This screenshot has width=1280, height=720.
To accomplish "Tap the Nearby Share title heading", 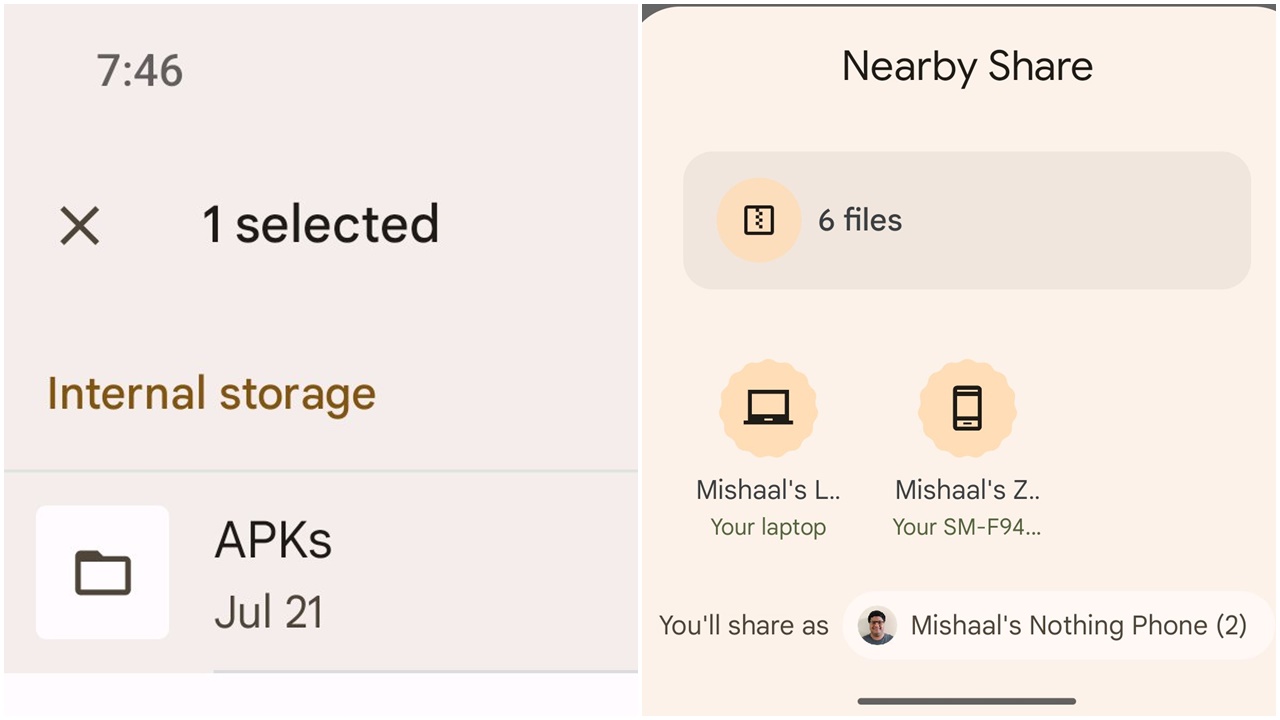I will point(966,66).
